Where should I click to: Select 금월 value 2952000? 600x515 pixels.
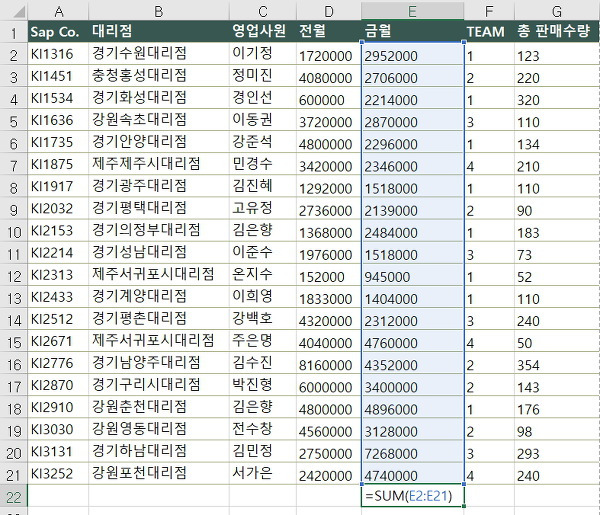click(412, 54)
